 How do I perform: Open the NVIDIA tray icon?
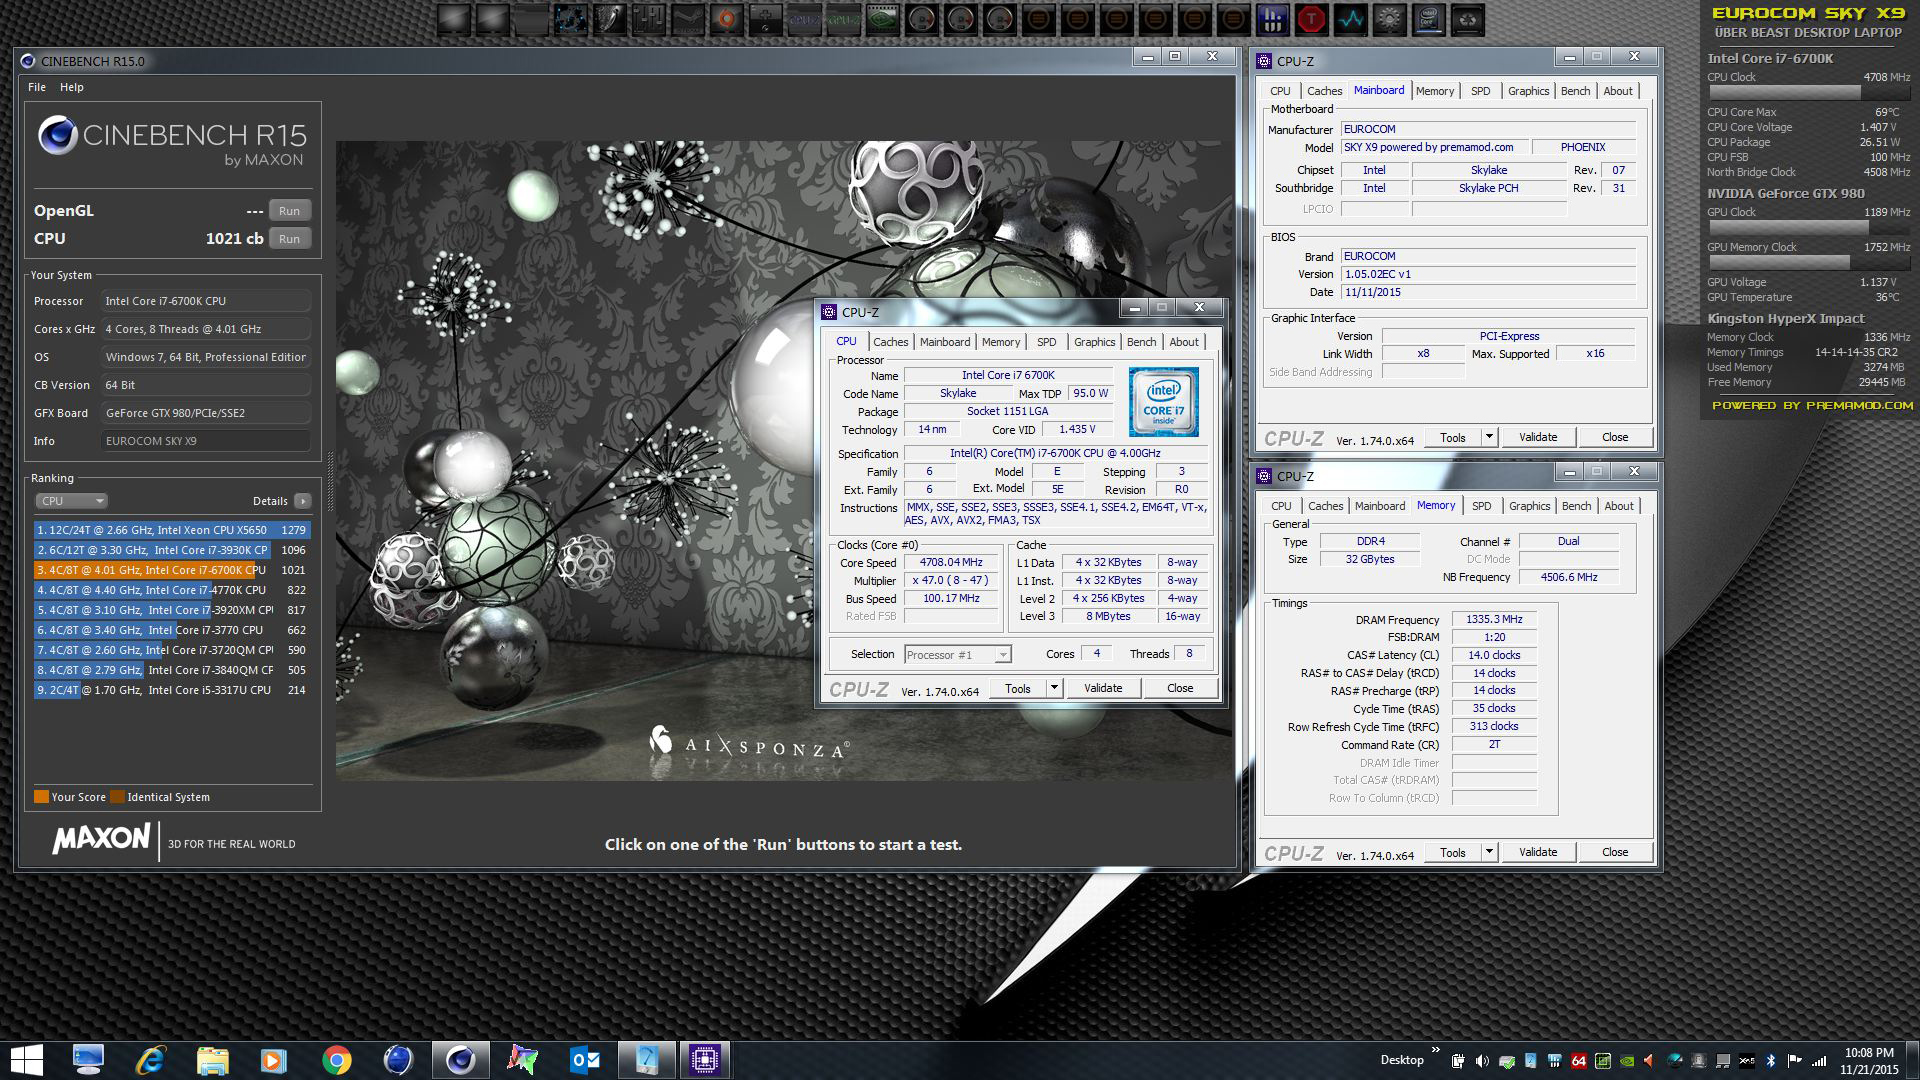(x=1627, y=1061)
